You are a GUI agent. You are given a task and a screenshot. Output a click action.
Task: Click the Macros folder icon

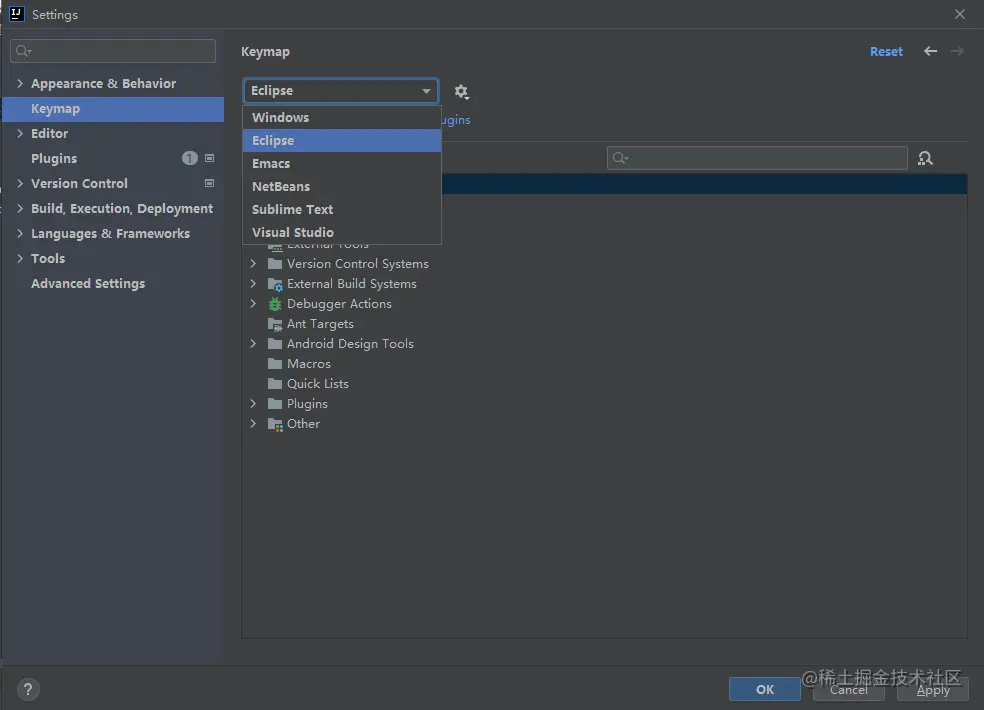[275, 364]
